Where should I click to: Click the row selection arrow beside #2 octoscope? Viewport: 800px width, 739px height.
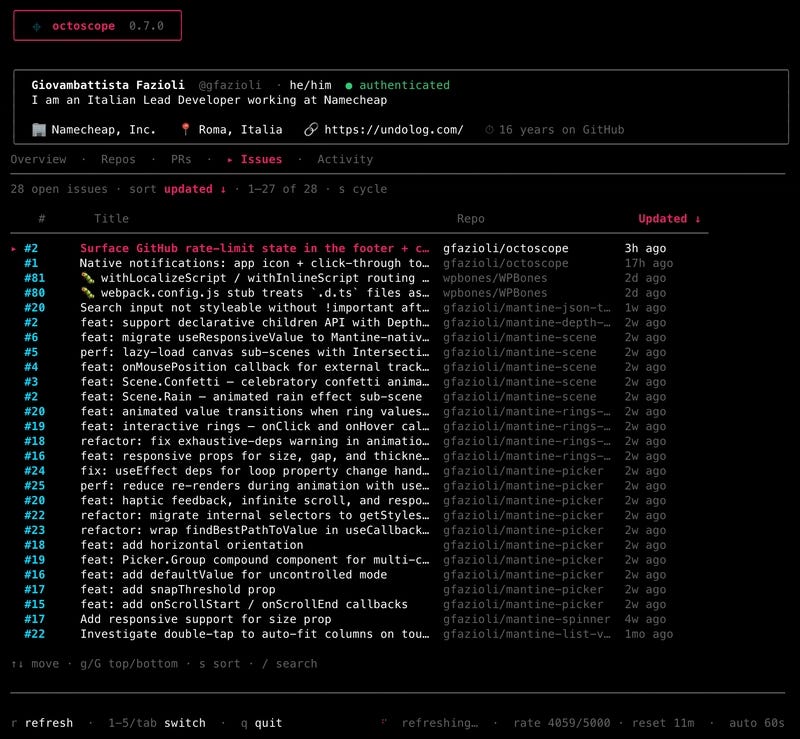[x=14, y=249]
